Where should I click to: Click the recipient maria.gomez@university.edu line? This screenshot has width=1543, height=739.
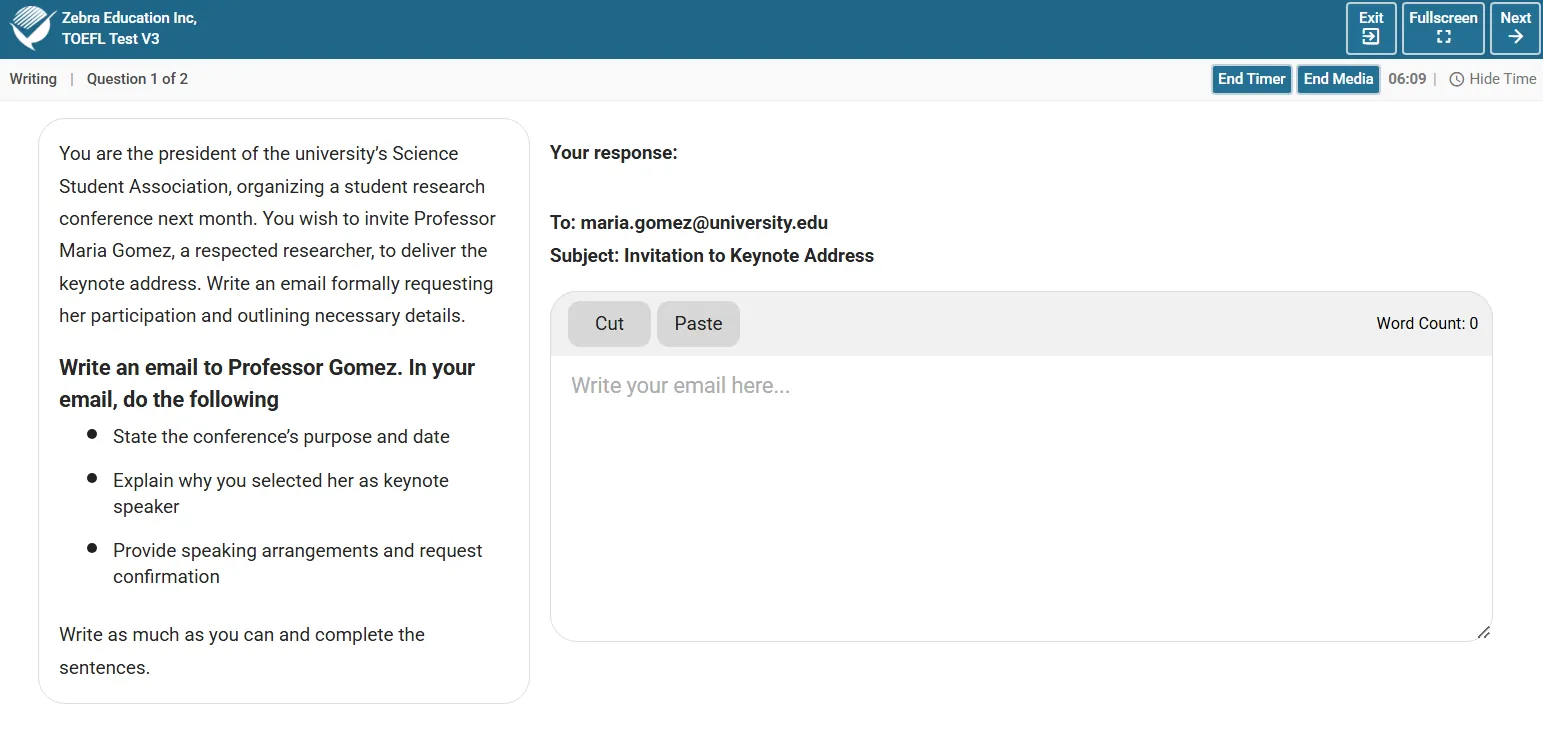[689, 223]
